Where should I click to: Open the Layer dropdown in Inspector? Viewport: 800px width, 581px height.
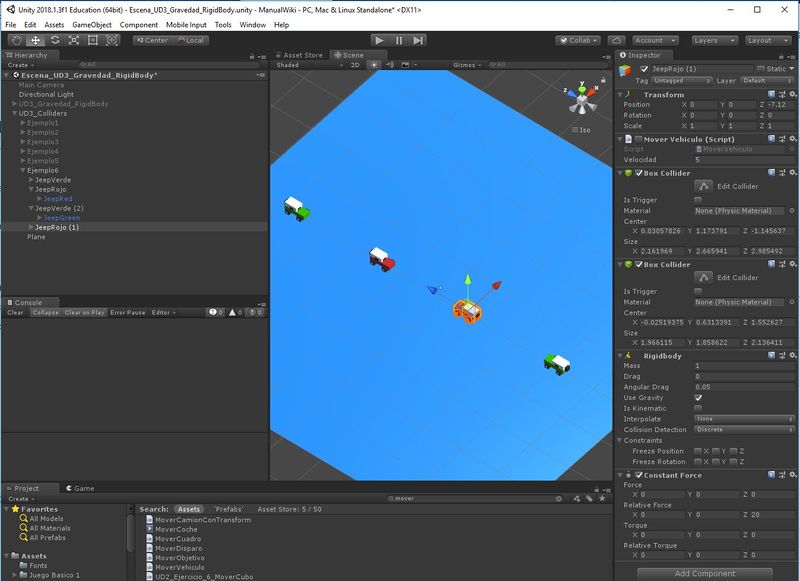click(767, 81)
